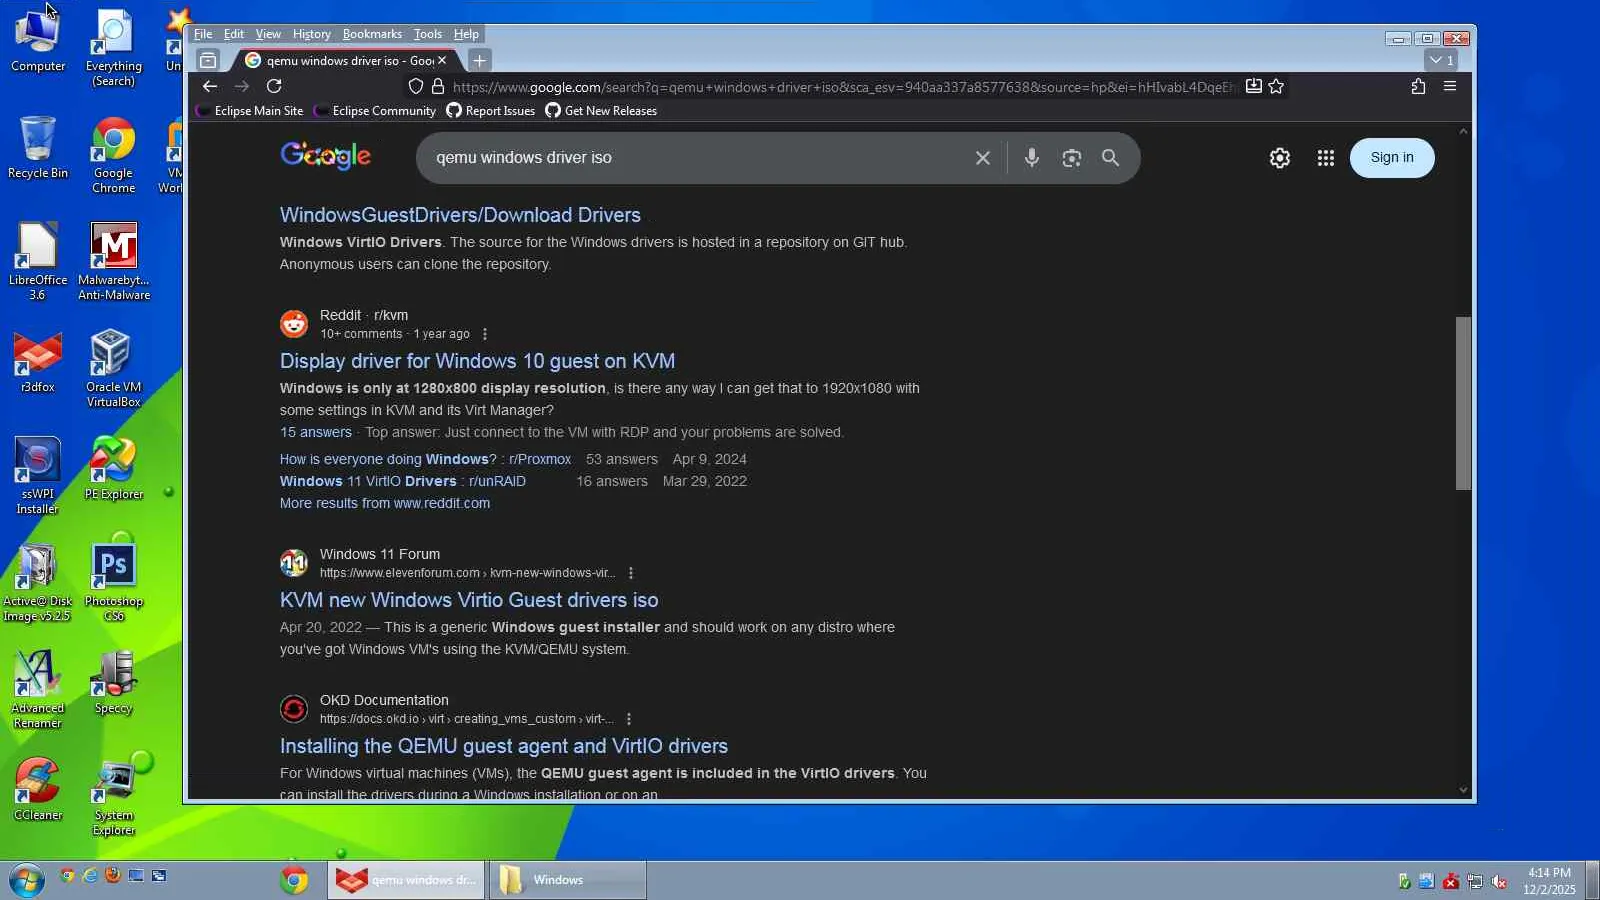Open the Bookmarks menu
This screenshot has width=1600, height=900.
pyautogui.click(x=372, y=34)
